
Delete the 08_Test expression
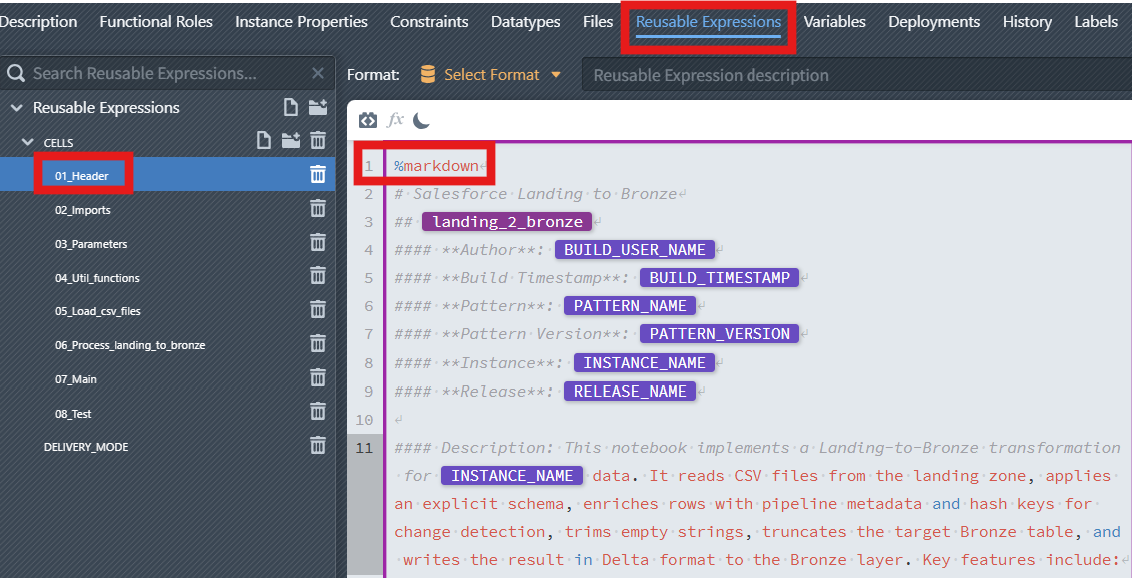pyautogui.click(x=318, y=412)
